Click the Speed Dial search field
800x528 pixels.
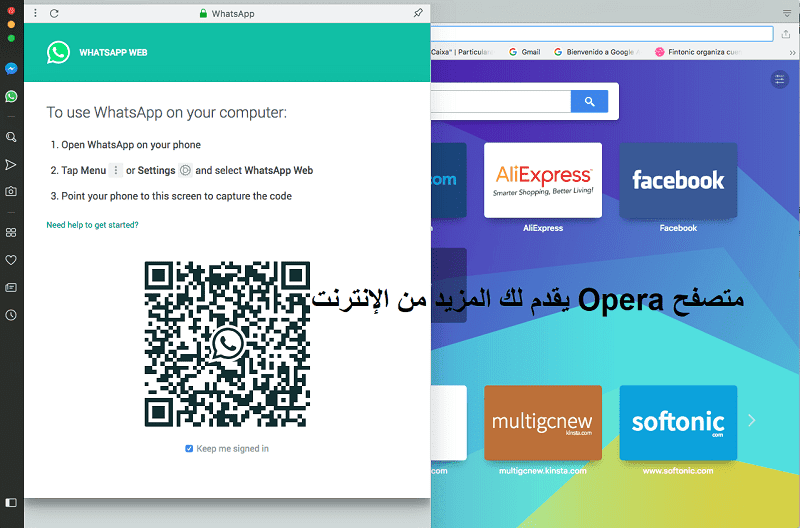[501, 102]
